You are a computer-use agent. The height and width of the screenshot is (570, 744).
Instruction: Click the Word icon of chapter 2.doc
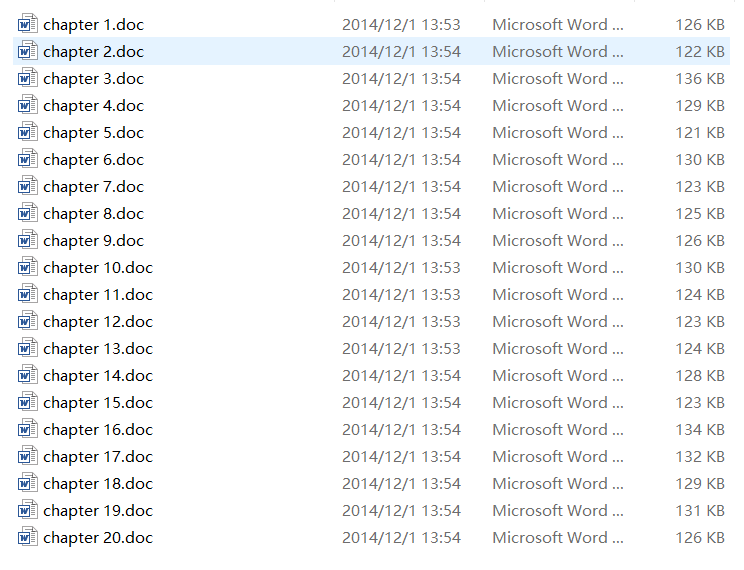28,51
